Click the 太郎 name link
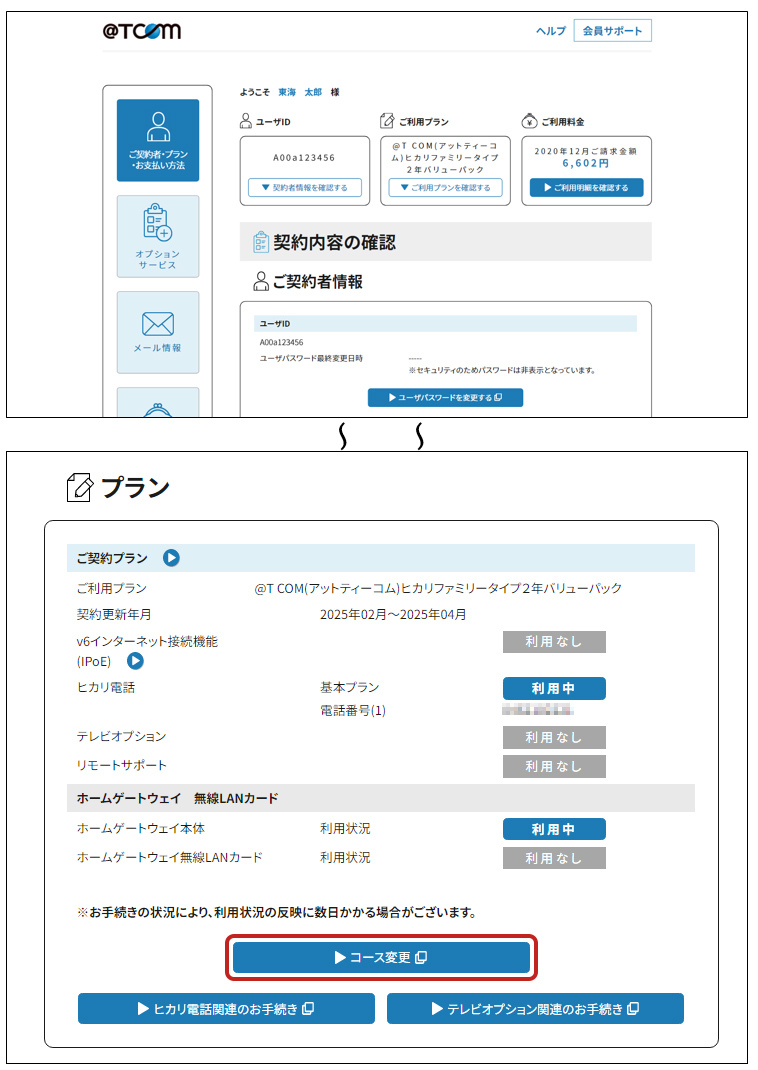 point(313,92)
